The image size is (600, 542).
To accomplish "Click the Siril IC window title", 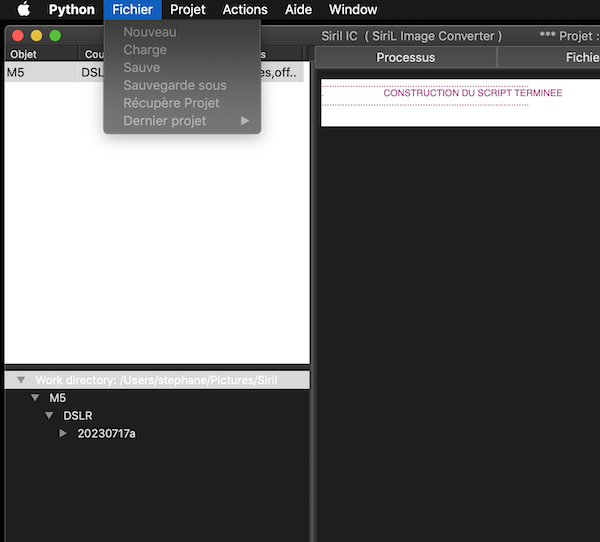I will (411, 36).
